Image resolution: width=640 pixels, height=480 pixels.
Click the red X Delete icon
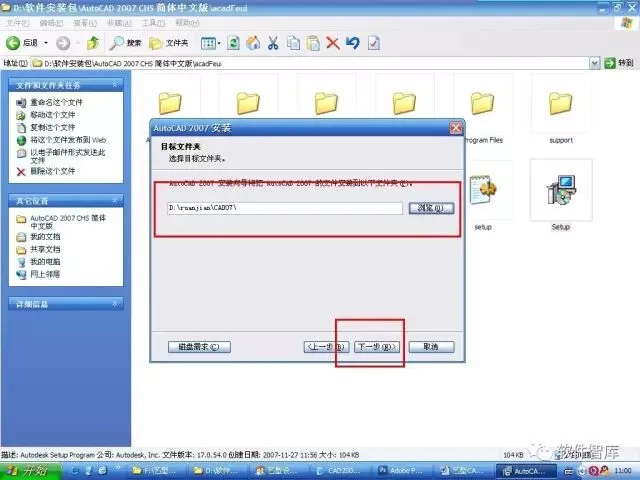pyautogui.click(x=333, y=43)
